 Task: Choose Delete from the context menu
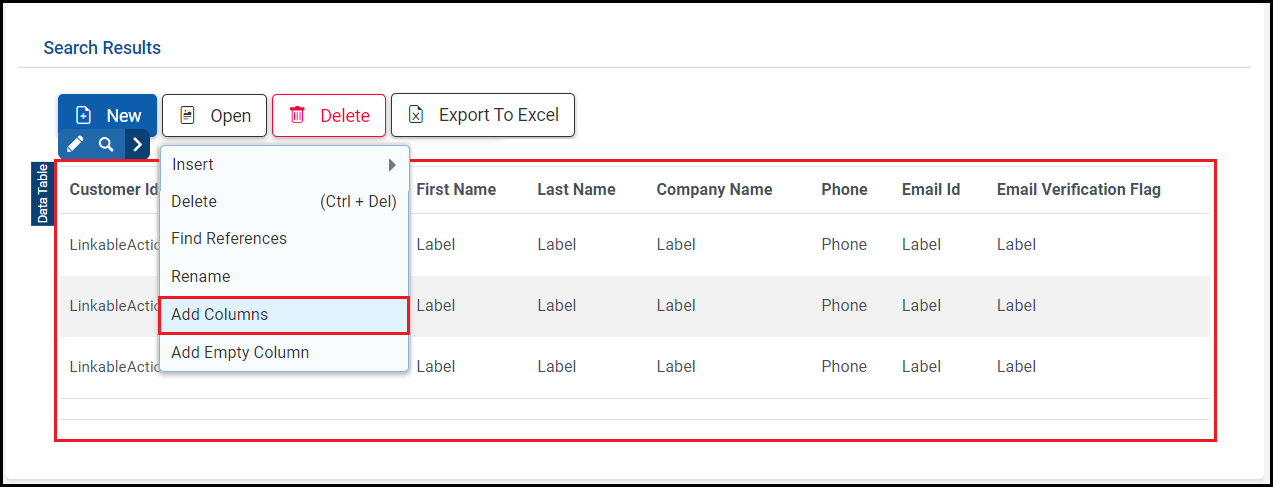284,202
